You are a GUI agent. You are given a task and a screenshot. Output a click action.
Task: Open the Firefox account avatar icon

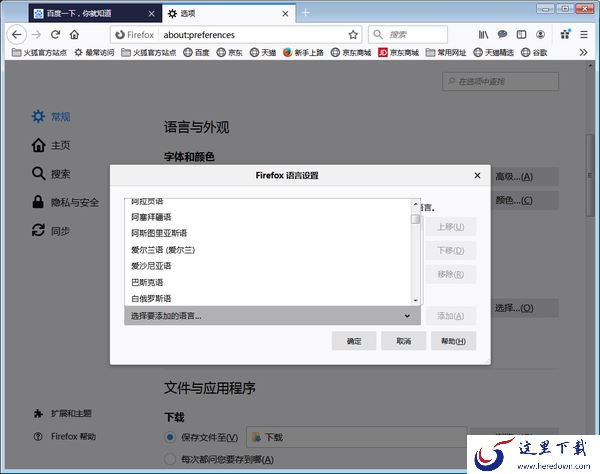pos(540,35)
